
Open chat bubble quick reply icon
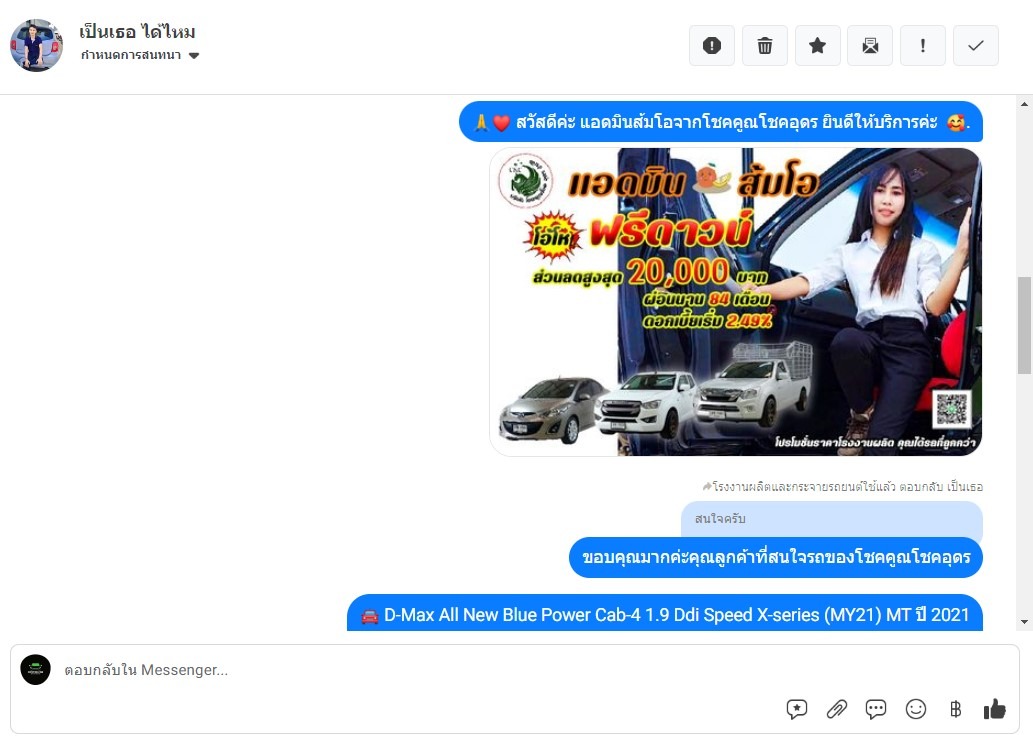pos(876,709)
